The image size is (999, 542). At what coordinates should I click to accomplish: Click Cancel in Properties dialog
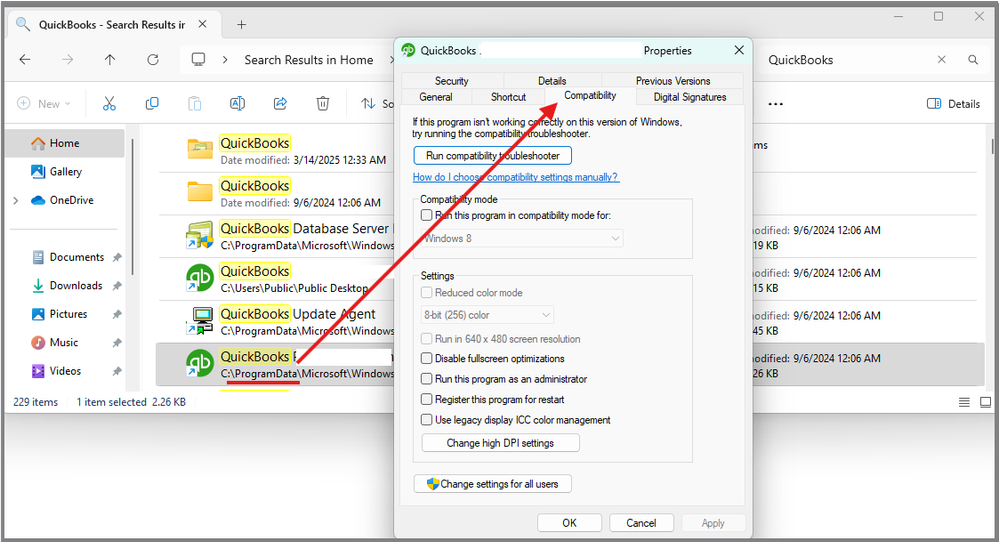pyautogui.click(x=641, y=523)
